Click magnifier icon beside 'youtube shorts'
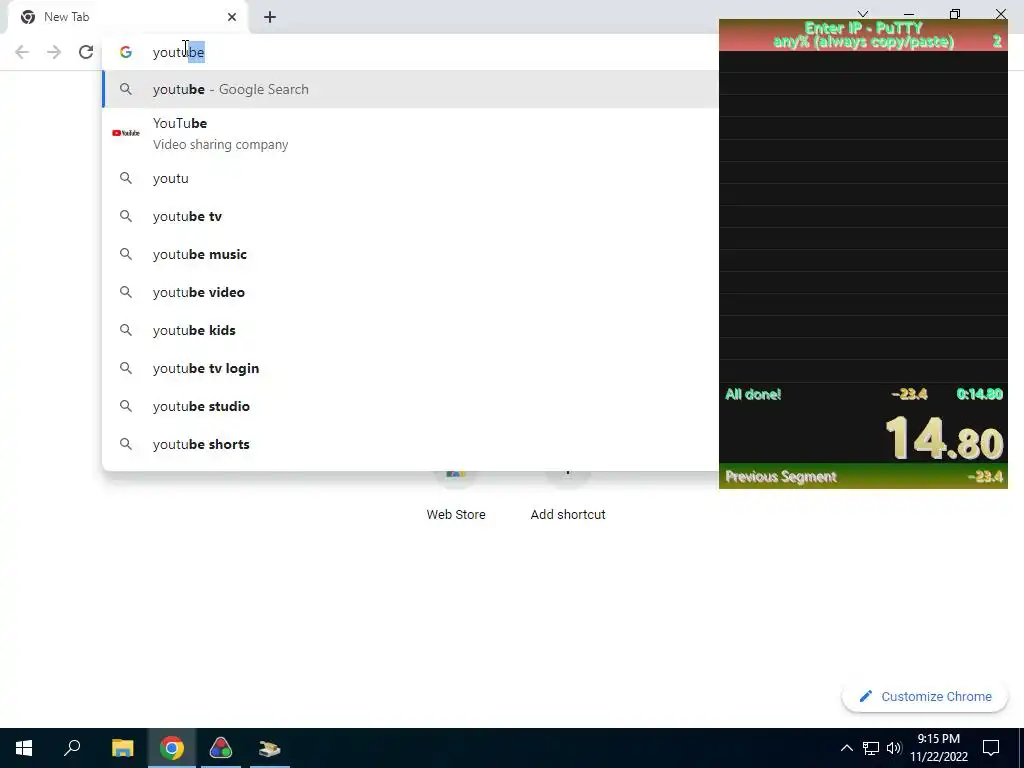1024x768 pixels. (125, 444)
